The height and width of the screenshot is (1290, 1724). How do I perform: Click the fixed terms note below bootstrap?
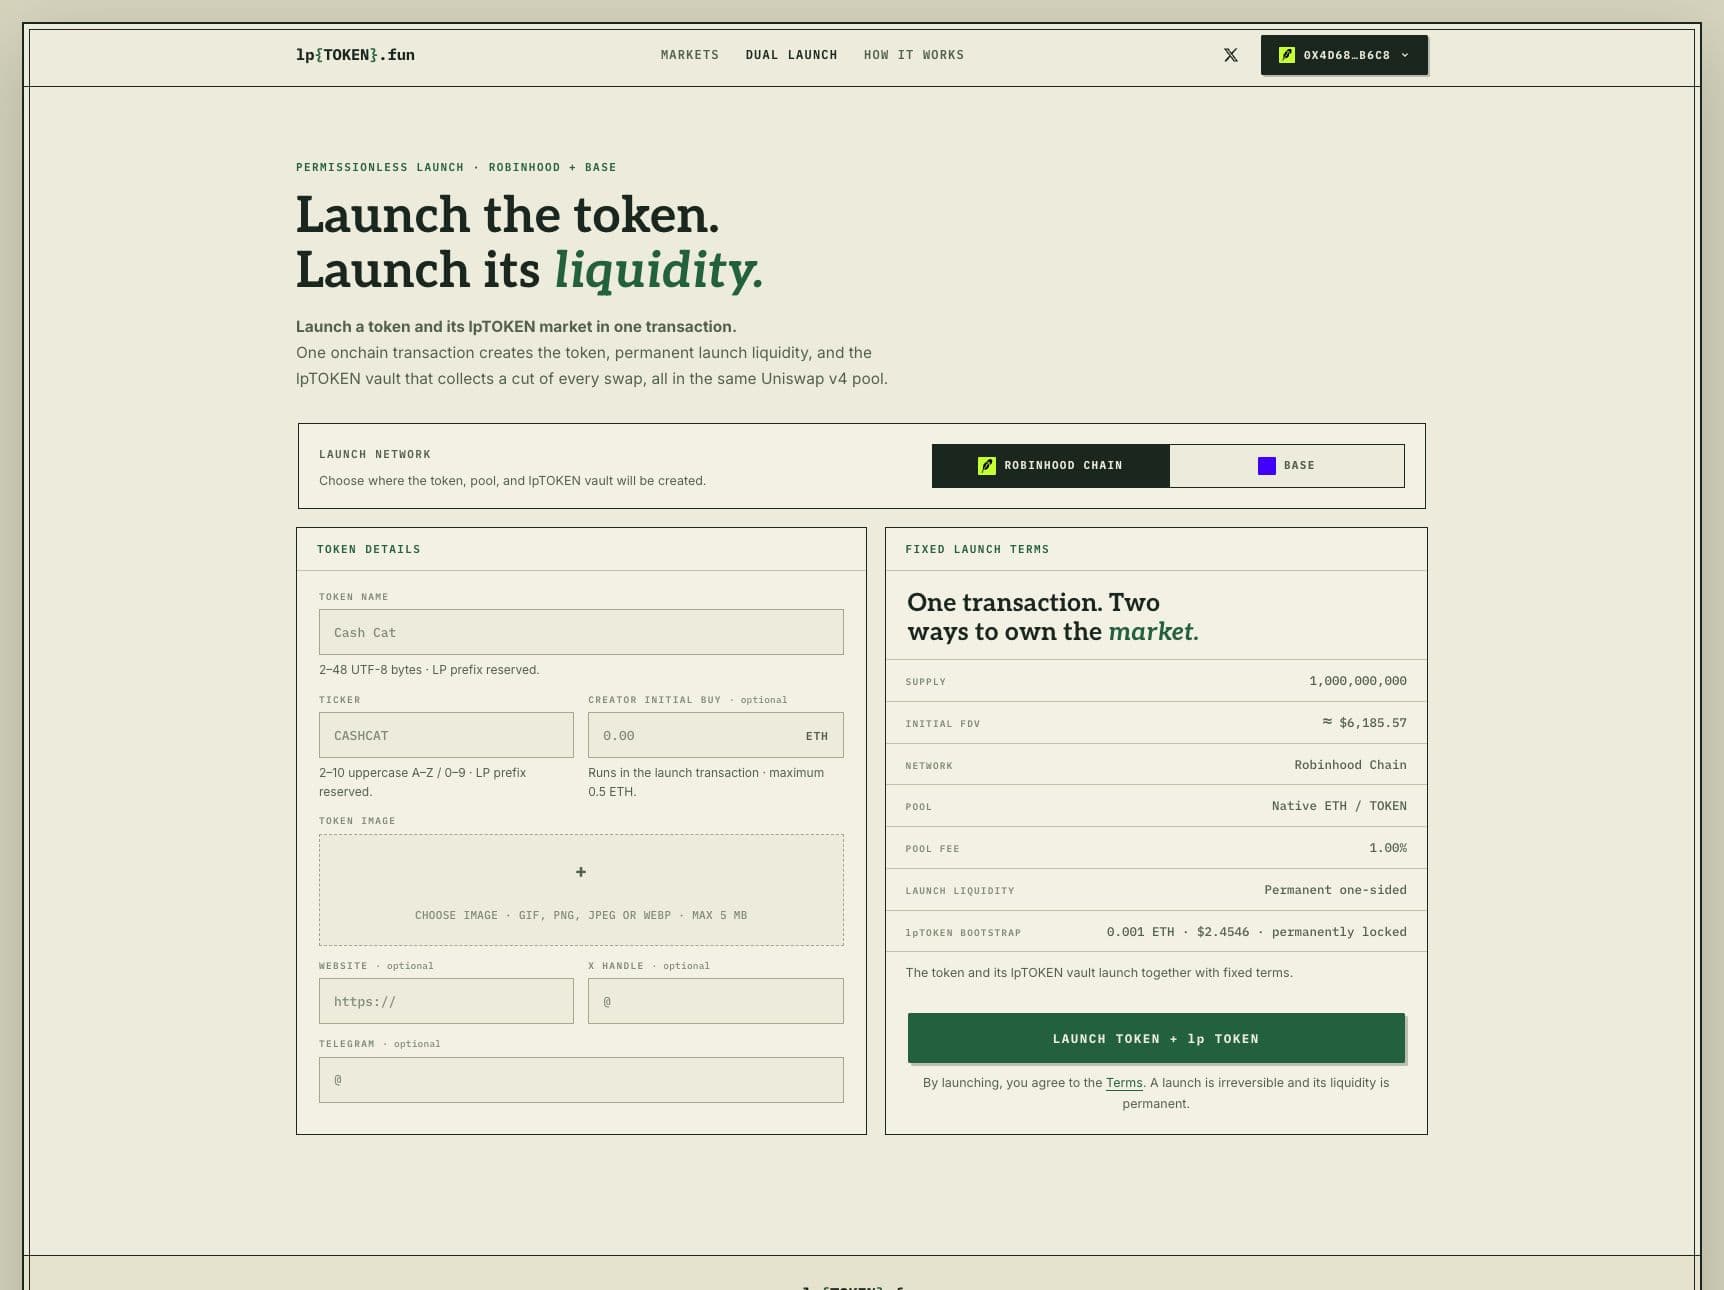click(x=1099, y=973)
